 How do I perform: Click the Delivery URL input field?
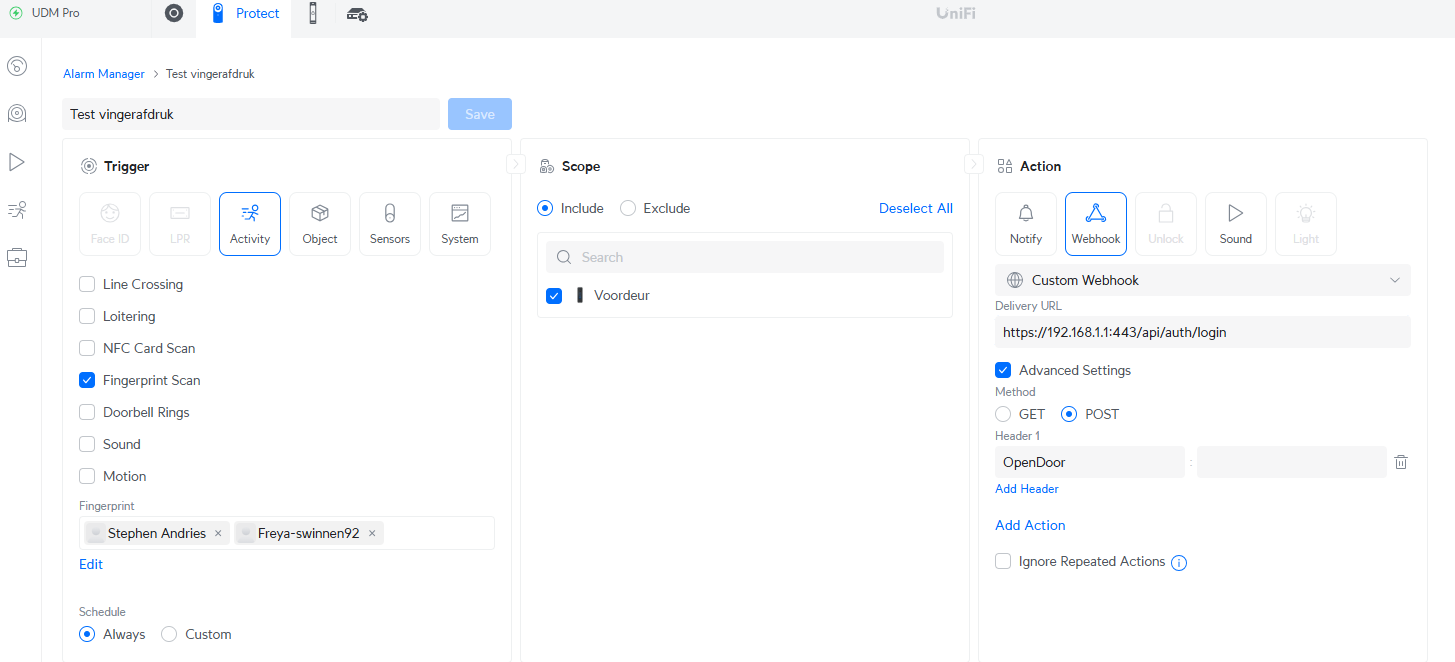[1202, 332]
